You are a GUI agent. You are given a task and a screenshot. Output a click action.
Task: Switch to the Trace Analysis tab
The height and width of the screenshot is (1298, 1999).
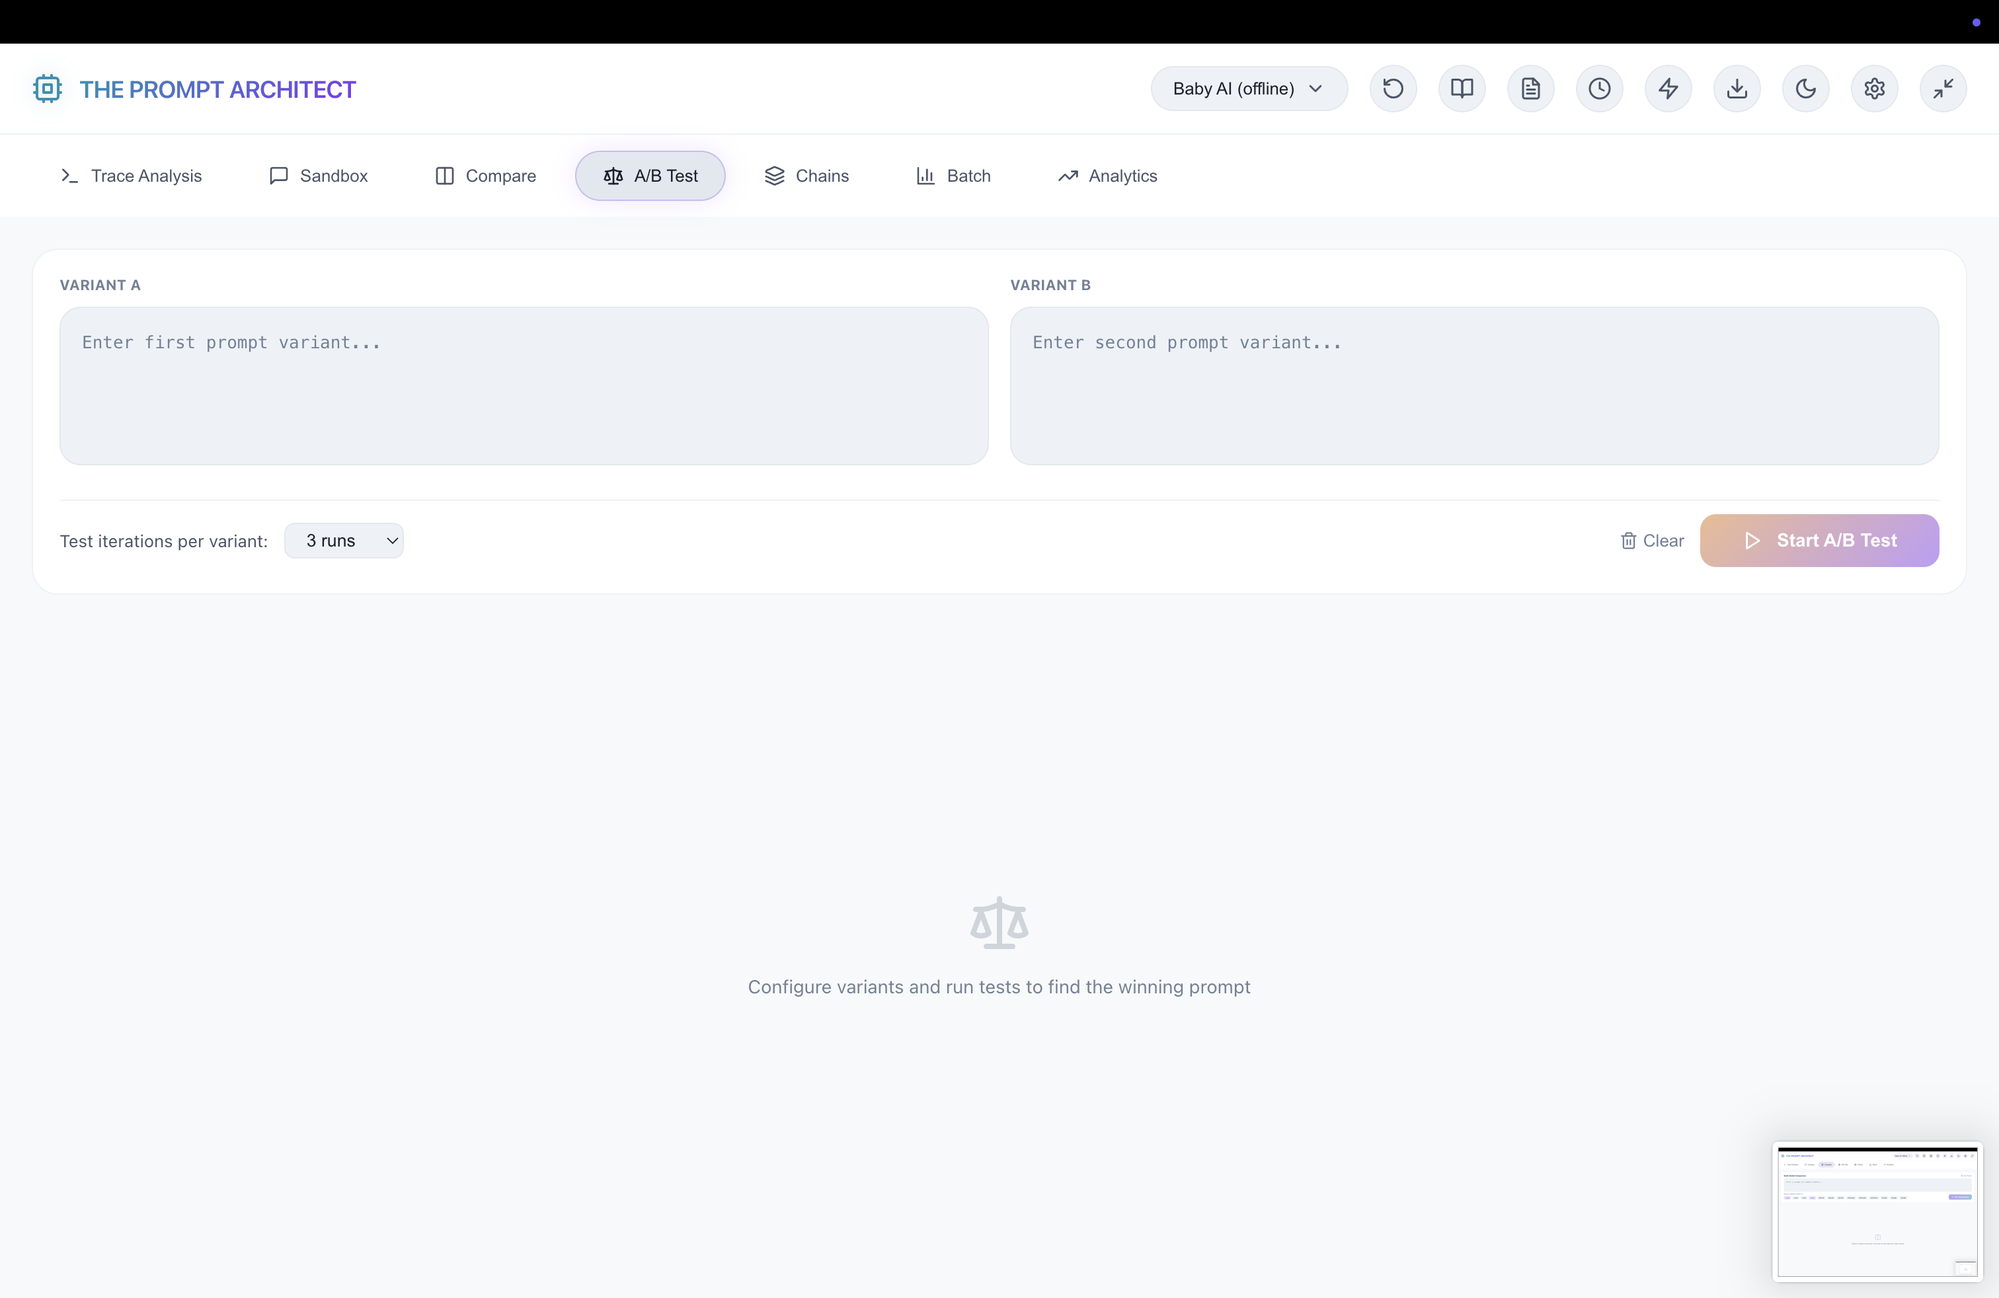[x=131, y=176]
